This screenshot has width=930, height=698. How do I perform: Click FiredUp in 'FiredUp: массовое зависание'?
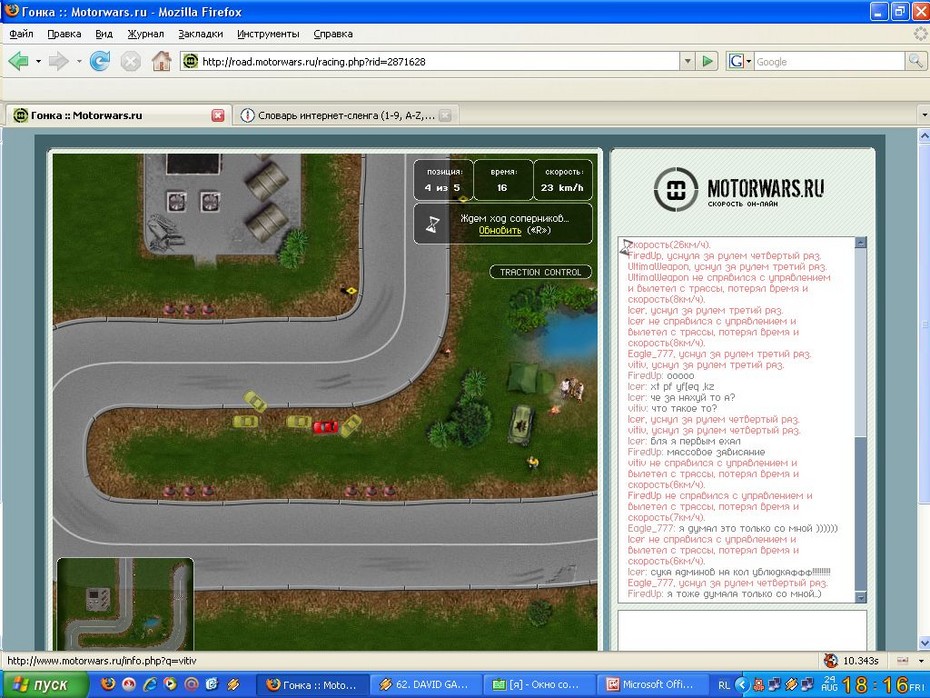coord(645,452)
